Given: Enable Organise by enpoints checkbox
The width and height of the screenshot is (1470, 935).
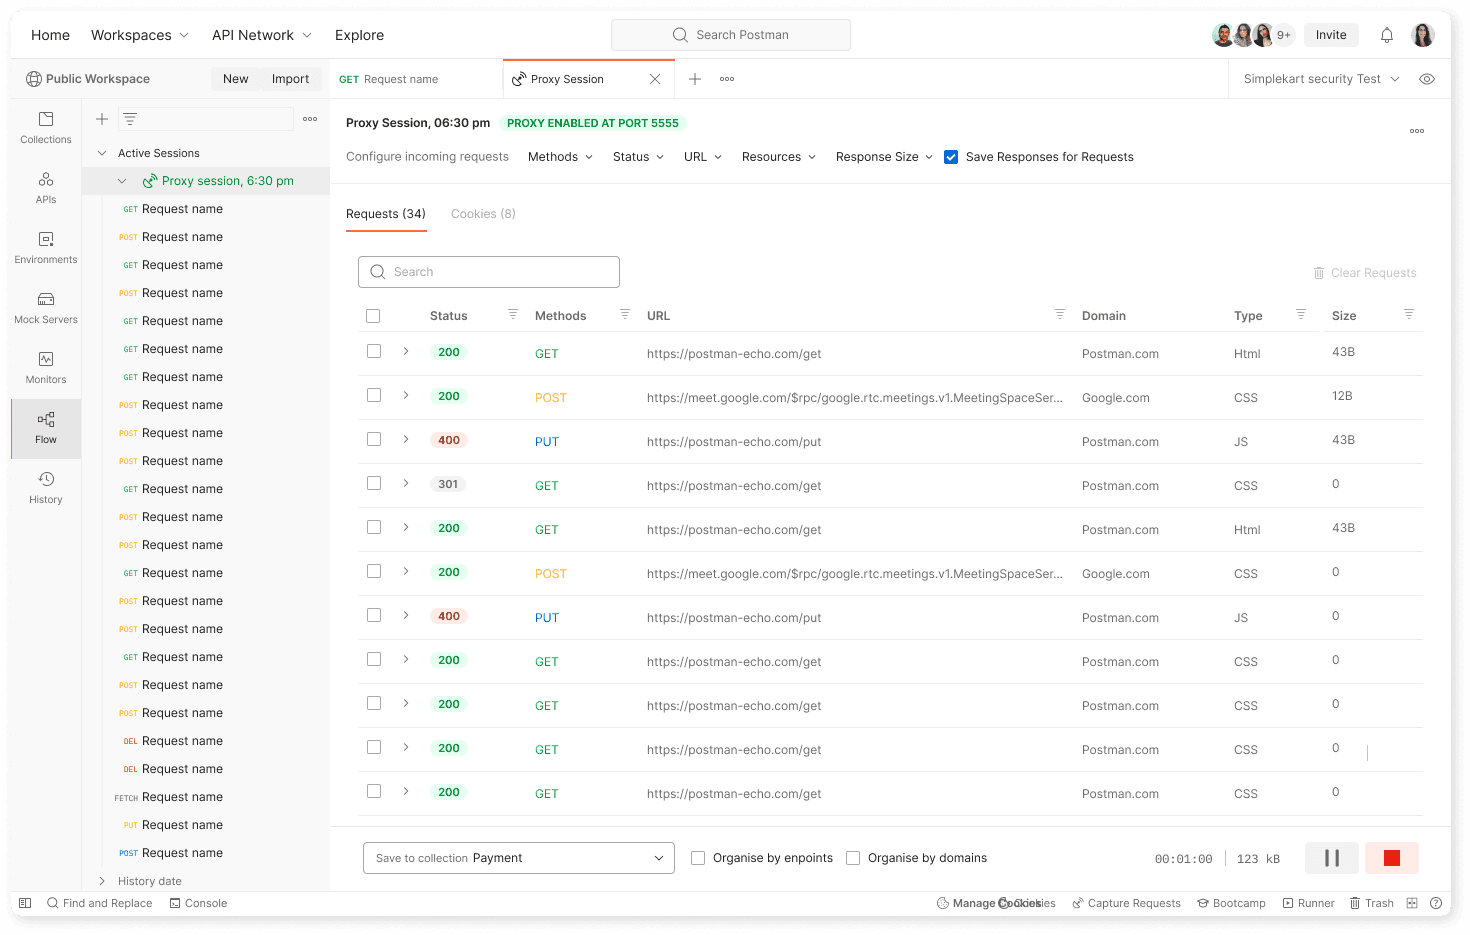Looking at the screenshot, I should coord(698,858).
